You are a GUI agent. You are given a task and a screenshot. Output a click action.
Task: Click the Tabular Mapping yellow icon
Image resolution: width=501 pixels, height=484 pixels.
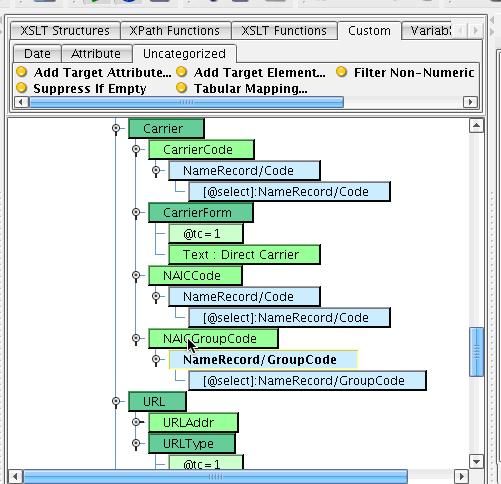(x=182, y=88)
